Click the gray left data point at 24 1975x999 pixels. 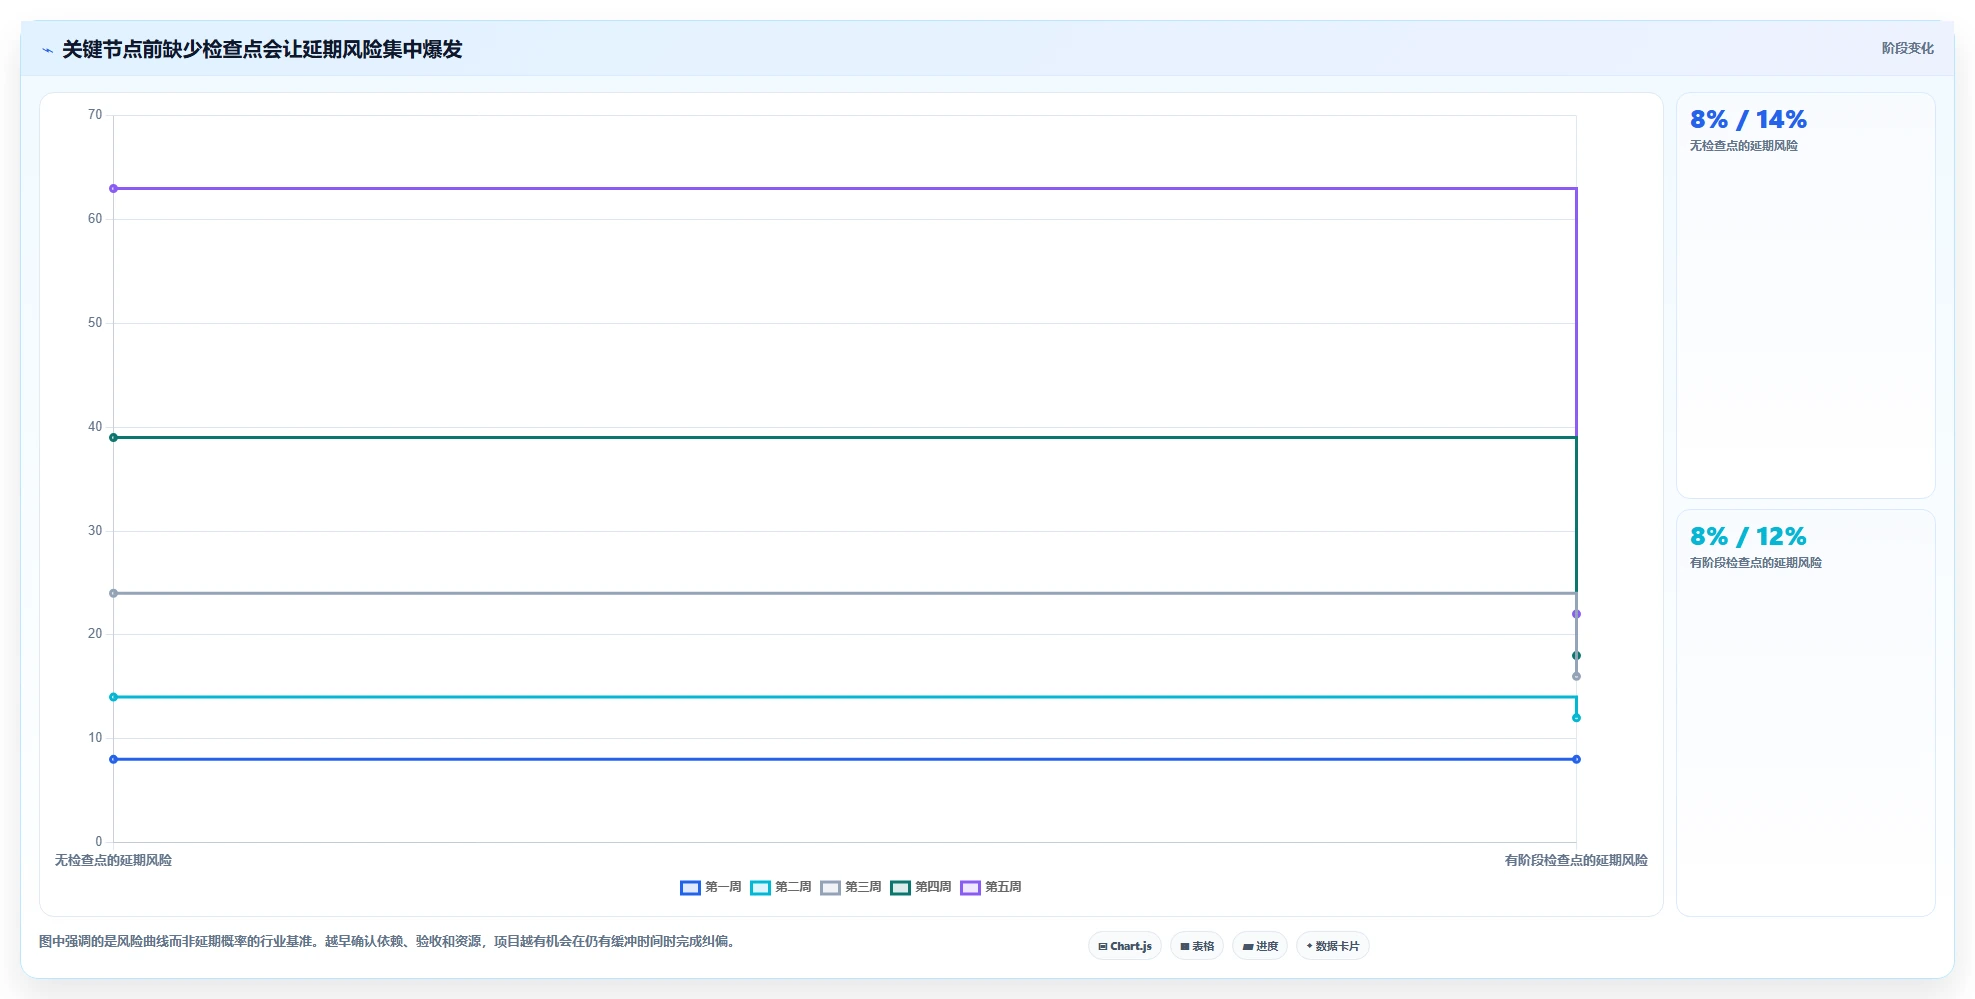click(x=113, y=593)
